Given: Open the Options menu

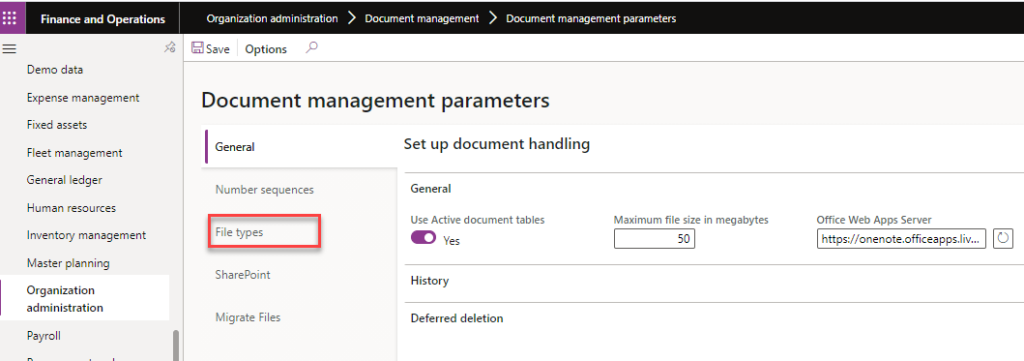Looking at the screenshot, I should click(266, 49).
